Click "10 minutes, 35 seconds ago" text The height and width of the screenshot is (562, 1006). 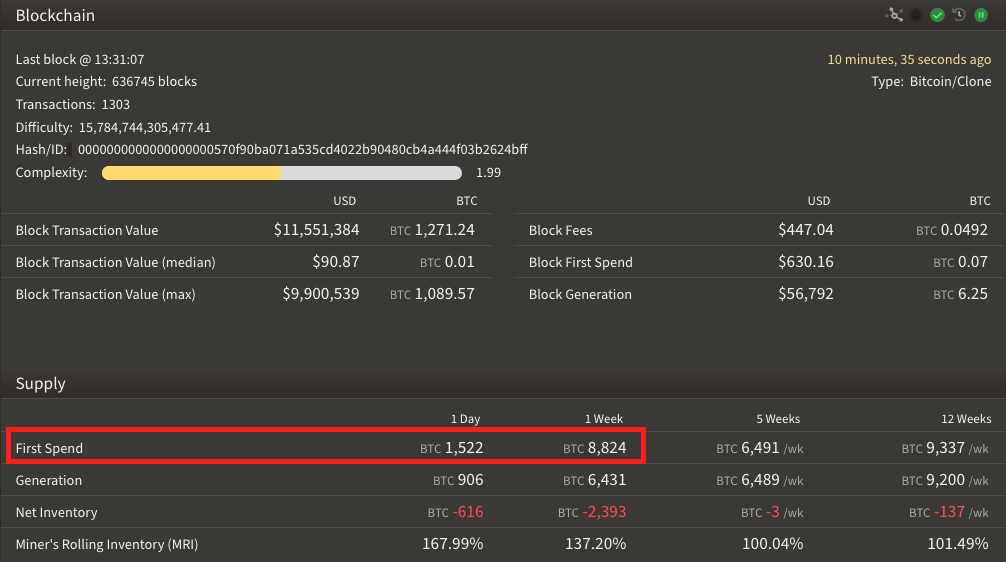coord(909,60)
